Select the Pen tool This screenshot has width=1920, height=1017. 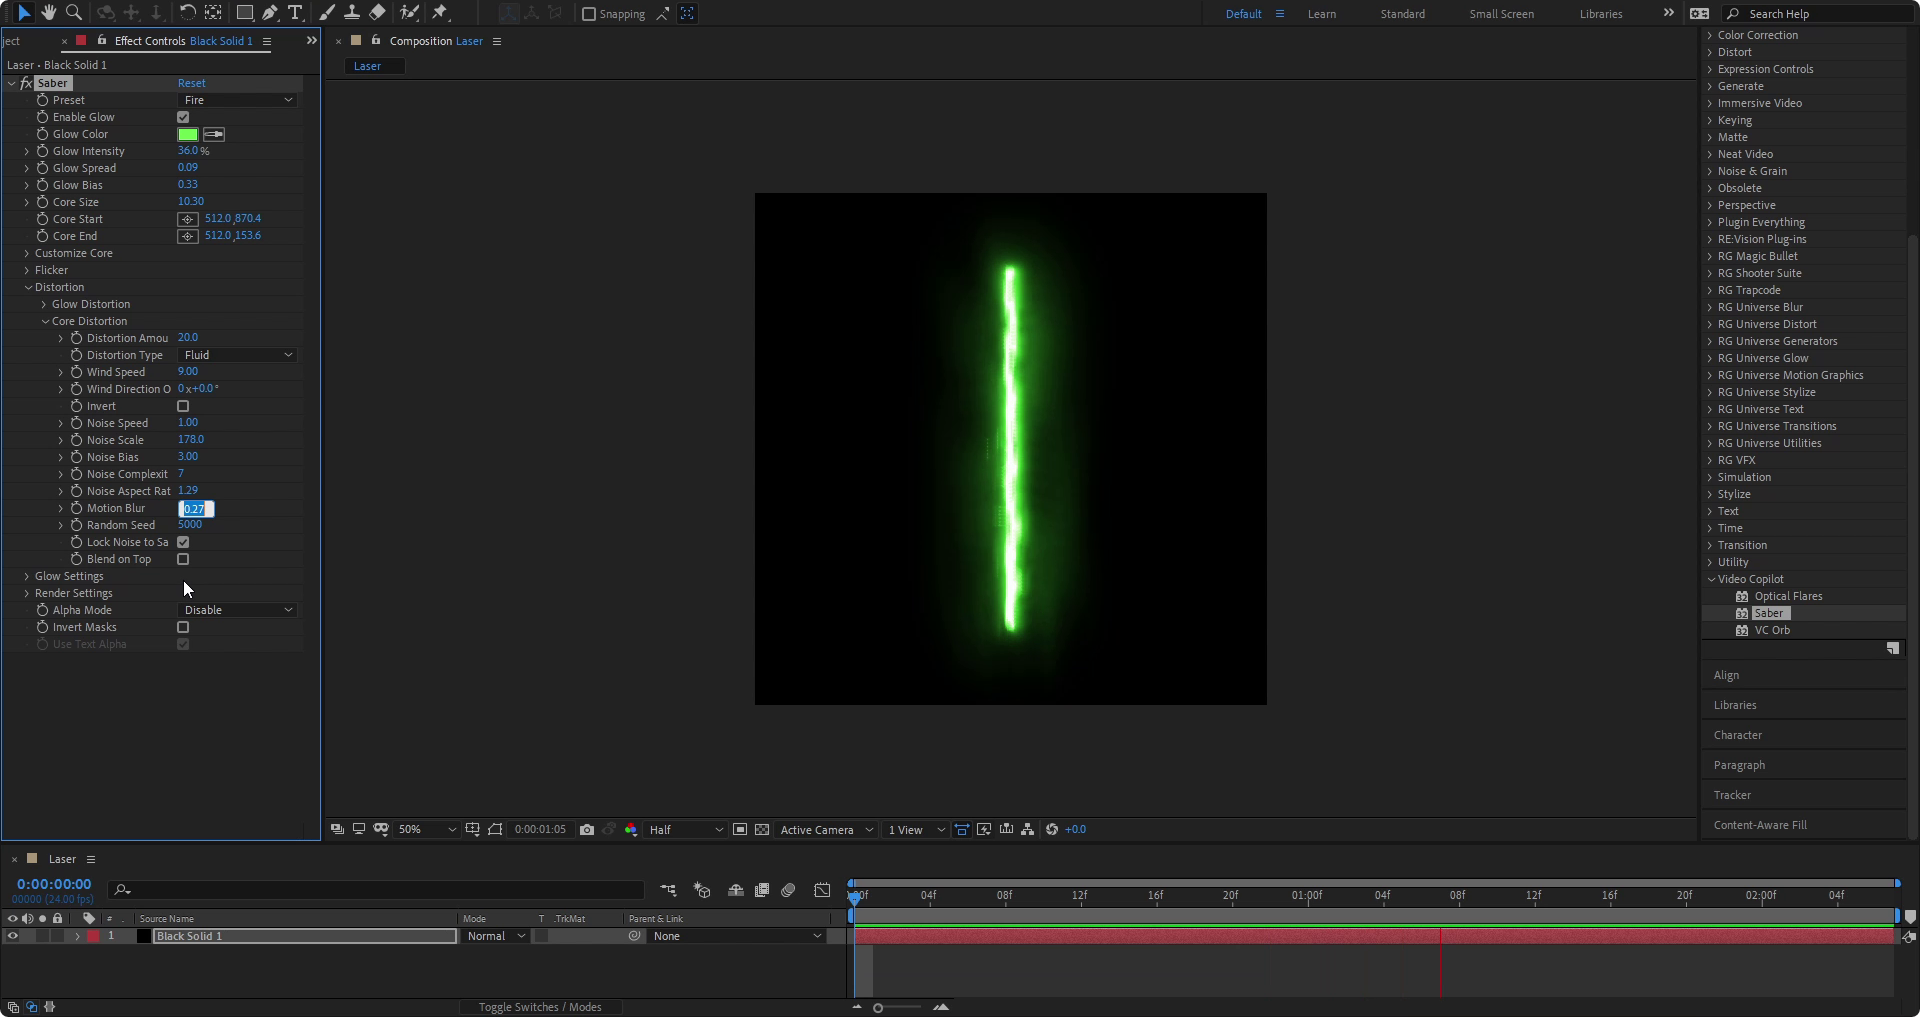click(x=270, y=13)
